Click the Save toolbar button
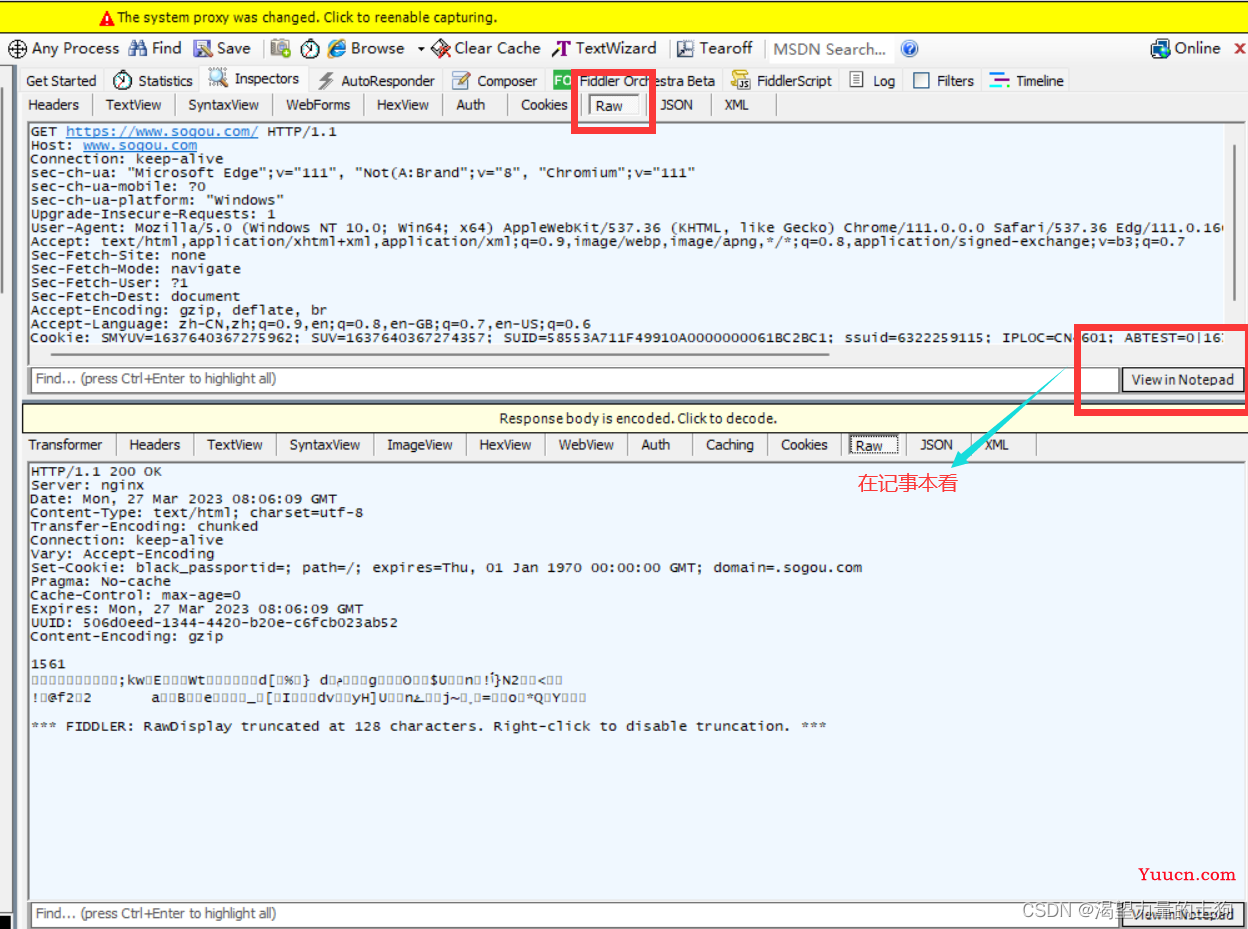 pyautogui.click(x=222, y=48)
